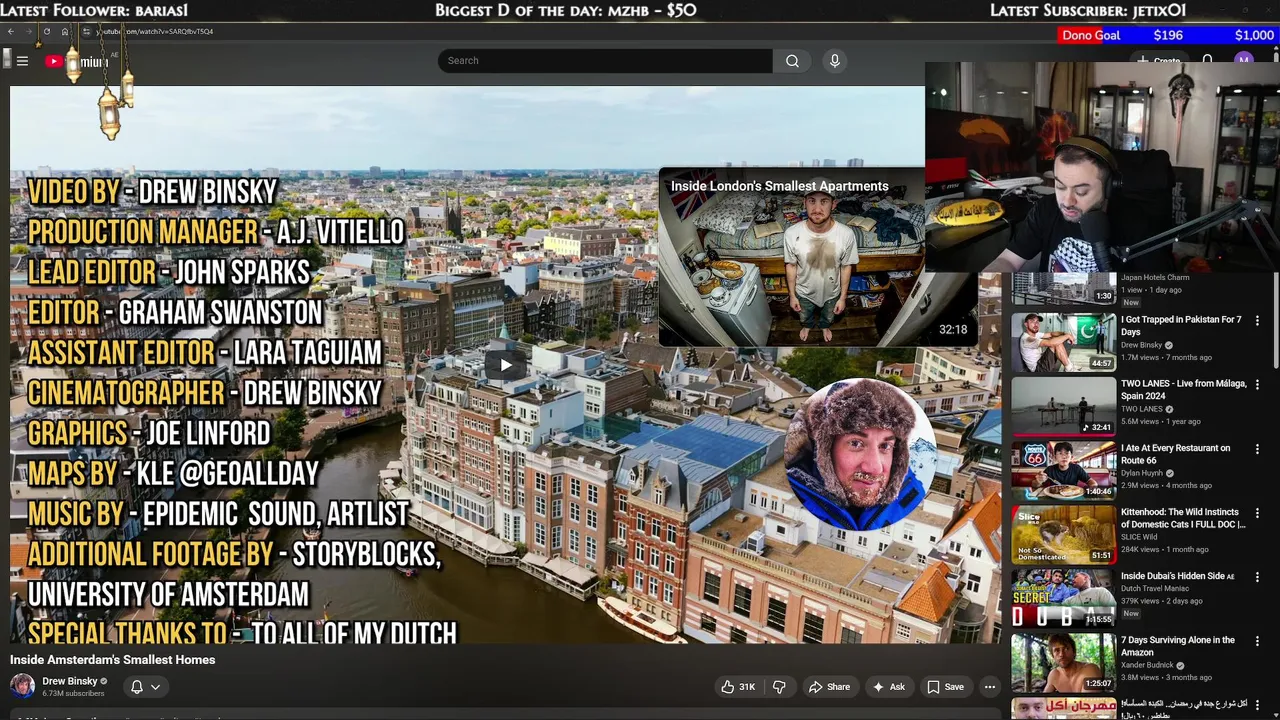Save the video to a playlist
The width and height of the screenshot is (1280, 720).
point(945,687)
